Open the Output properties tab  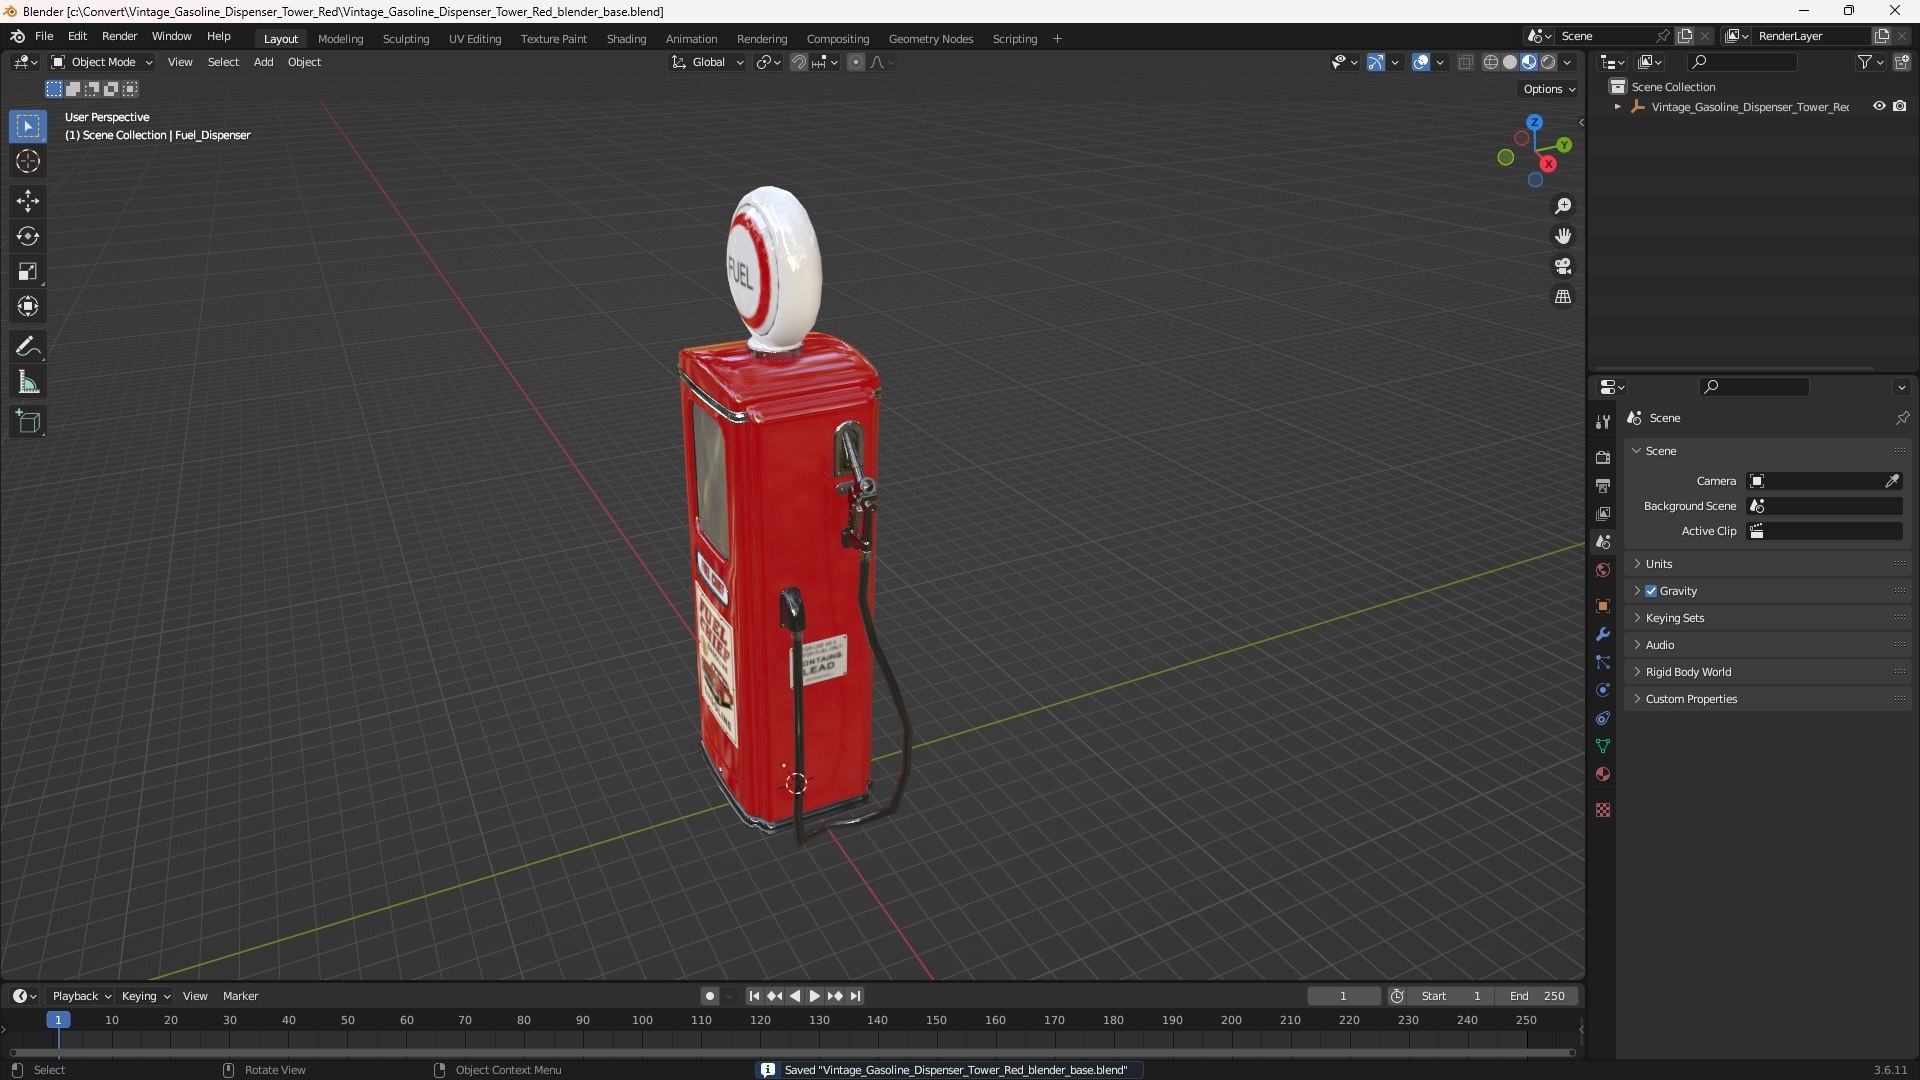(1603, 486)
